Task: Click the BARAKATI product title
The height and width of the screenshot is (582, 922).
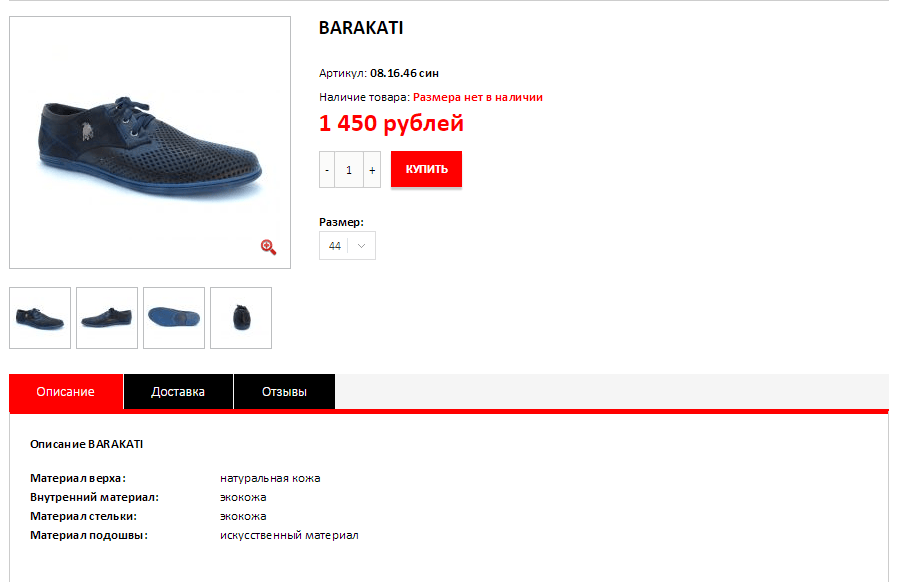Action: point(361,28)
